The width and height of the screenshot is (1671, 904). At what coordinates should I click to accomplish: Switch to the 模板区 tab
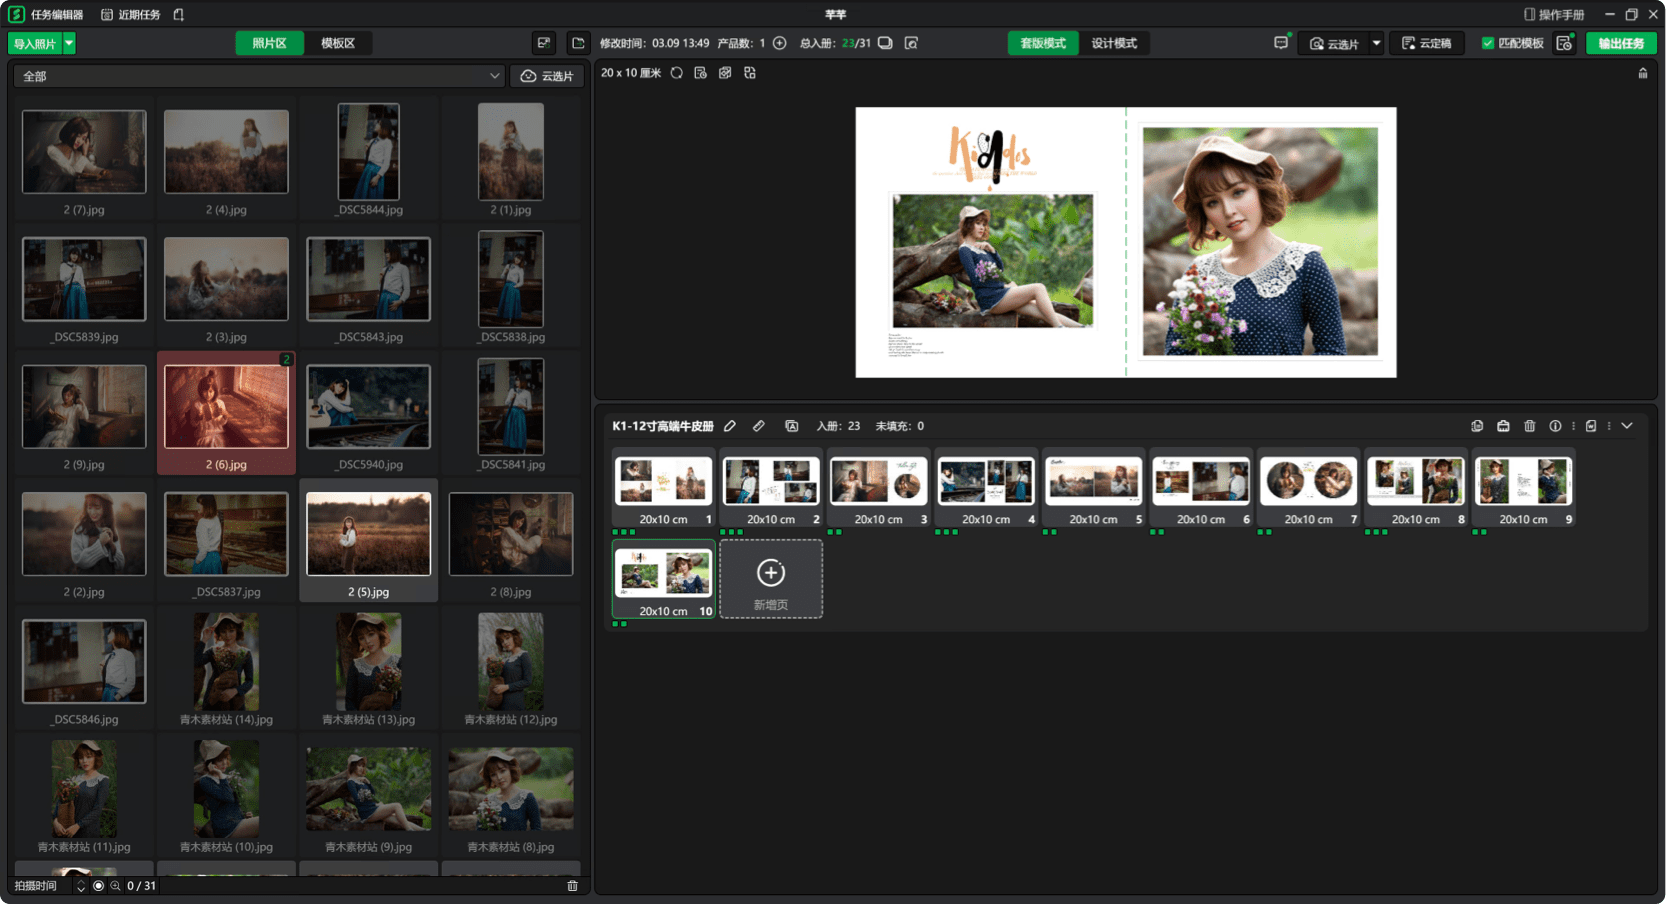tap(338, 43)
